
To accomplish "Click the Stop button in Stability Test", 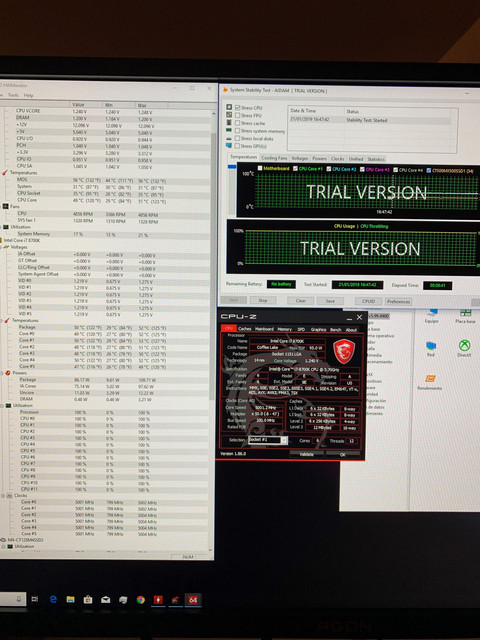I will coord(262,300).
